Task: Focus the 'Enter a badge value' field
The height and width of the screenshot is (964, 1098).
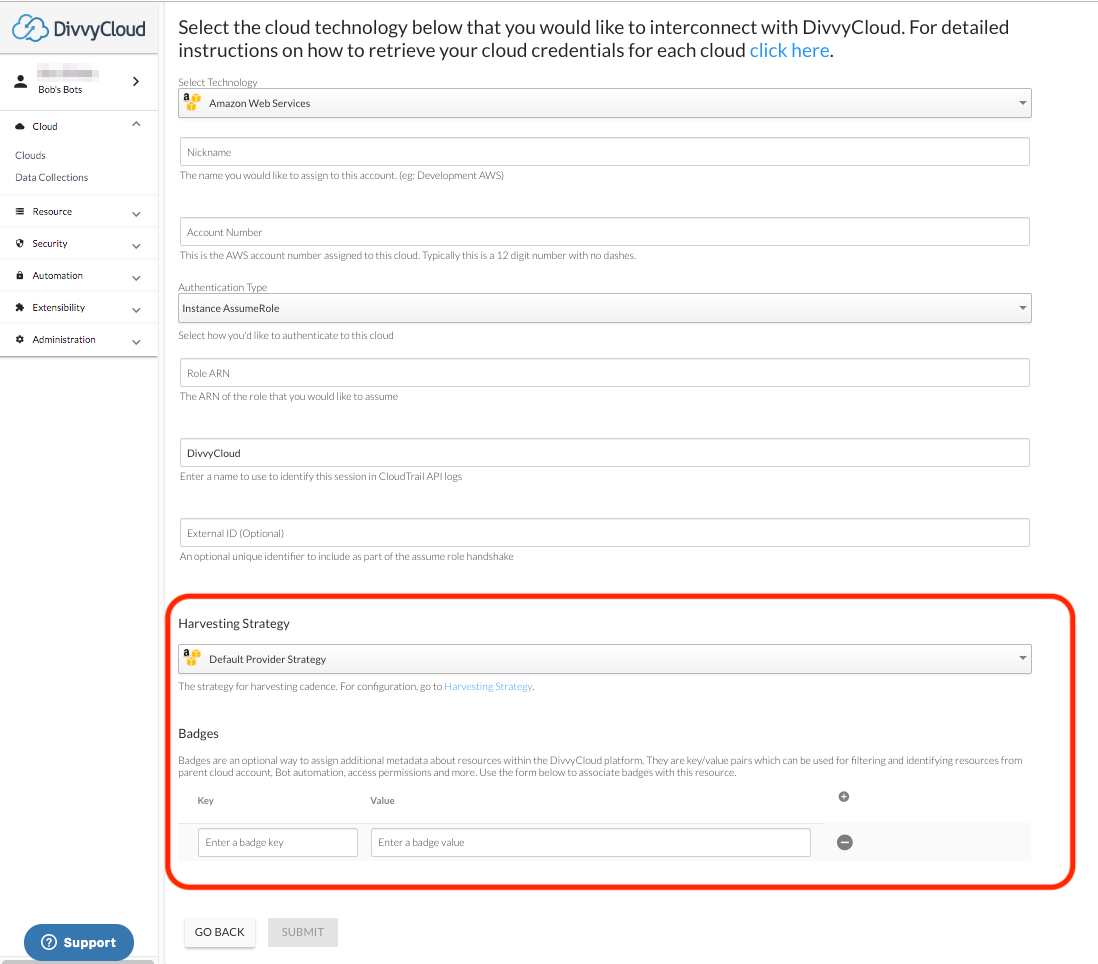Action: (591, 843)
